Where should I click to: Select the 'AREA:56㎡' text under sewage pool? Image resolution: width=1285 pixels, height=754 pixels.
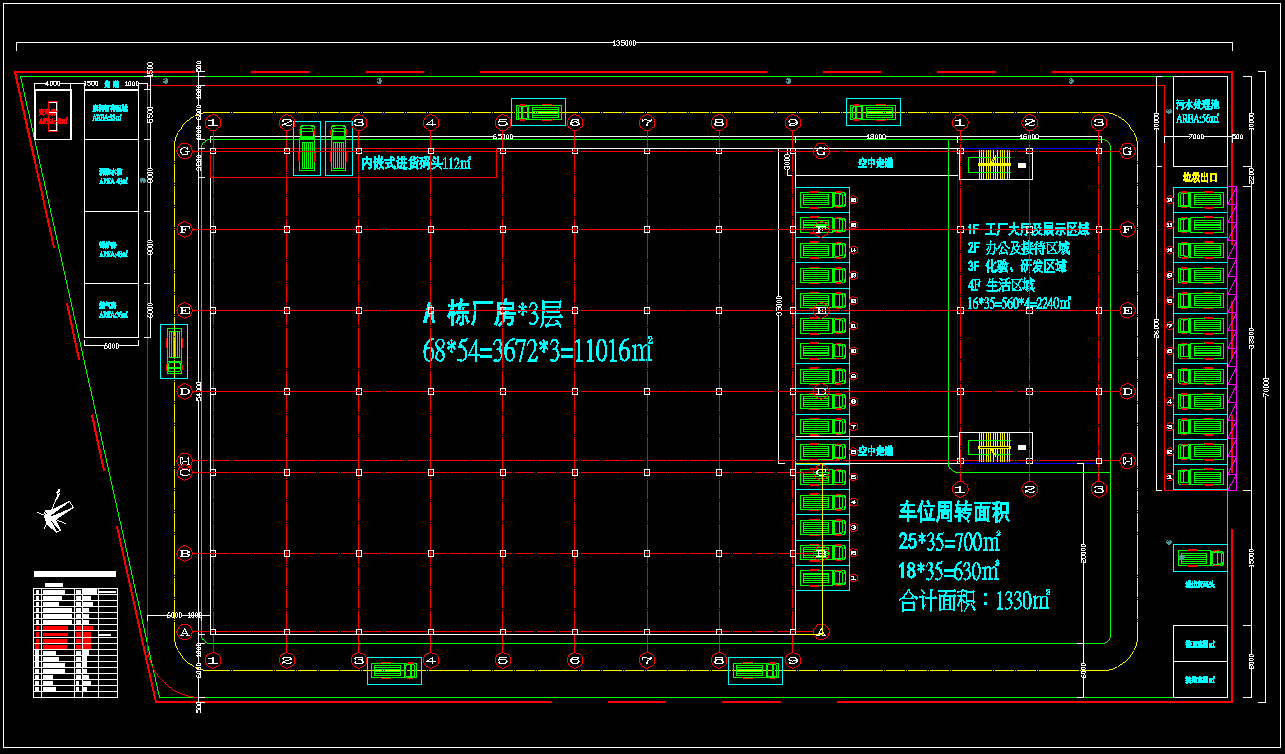(x=1197, y=118)
